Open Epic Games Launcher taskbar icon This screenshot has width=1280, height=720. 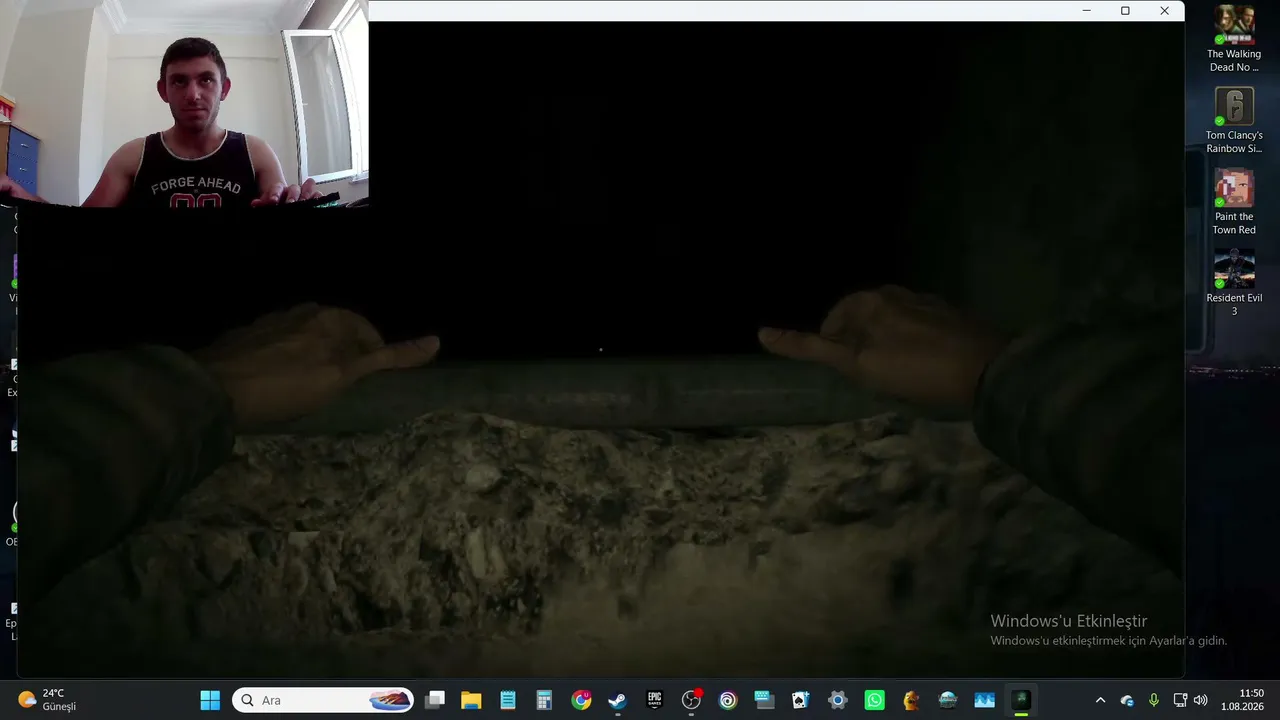(x=654, y=700)
